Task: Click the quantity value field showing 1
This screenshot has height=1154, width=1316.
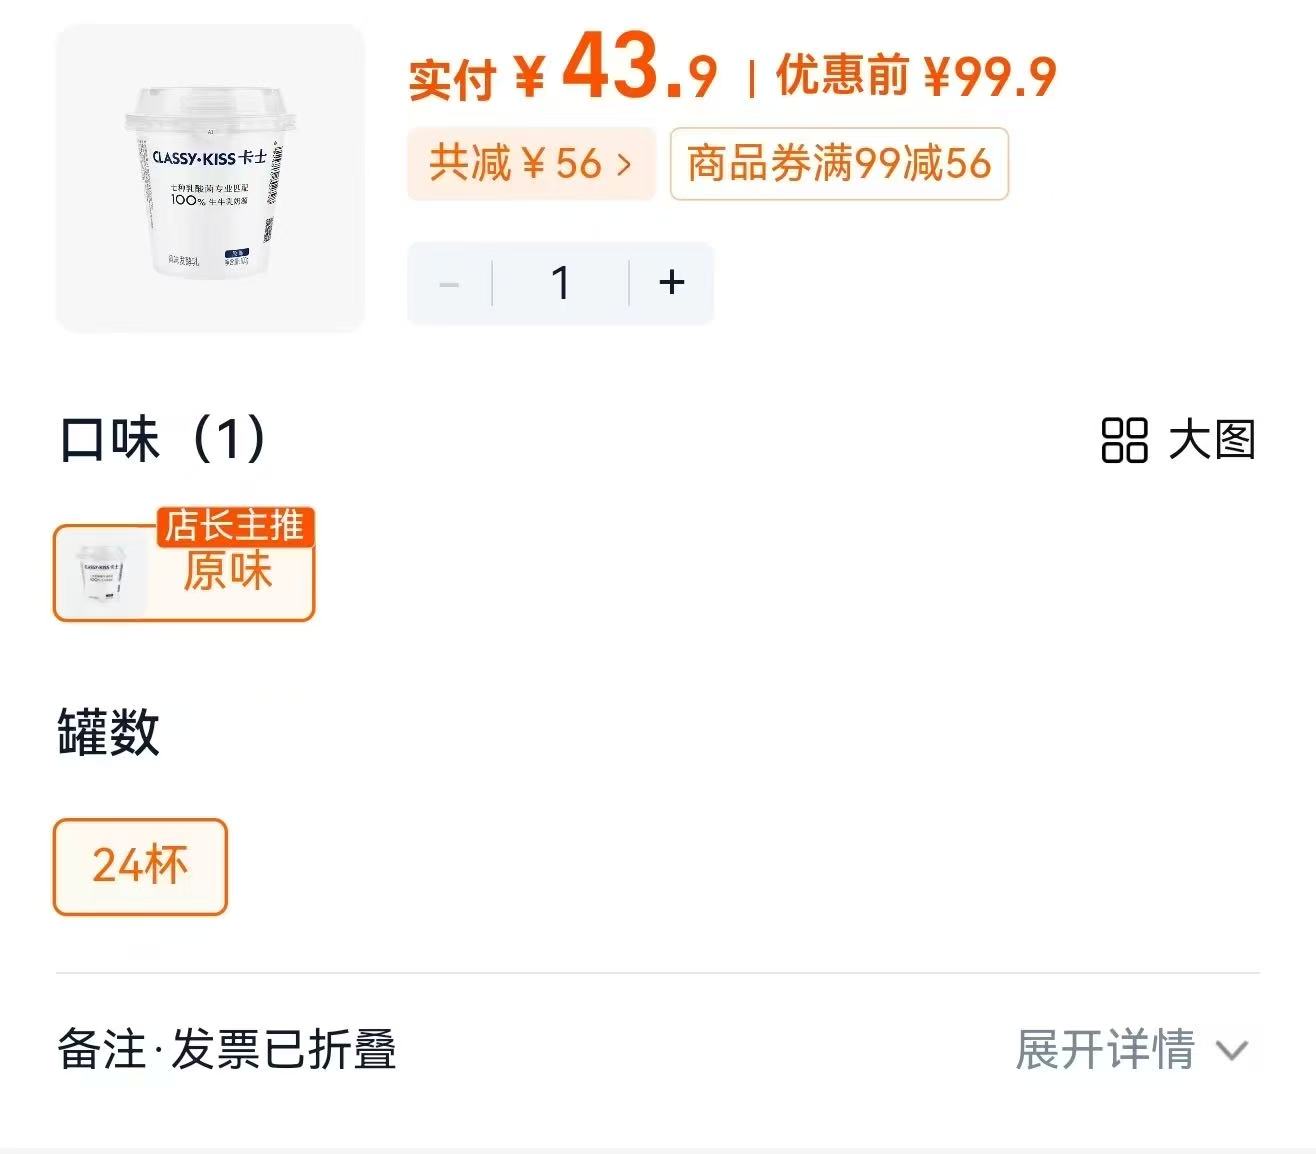Action: 560,283
